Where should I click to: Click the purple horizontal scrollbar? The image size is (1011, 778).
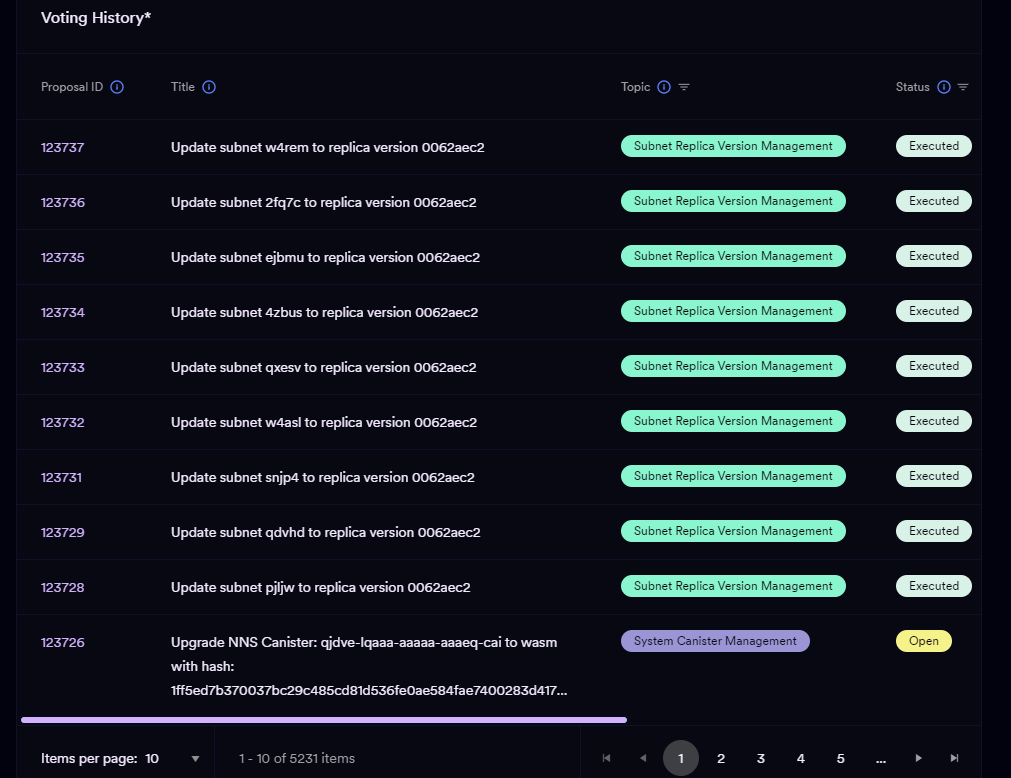pos(323,719)
